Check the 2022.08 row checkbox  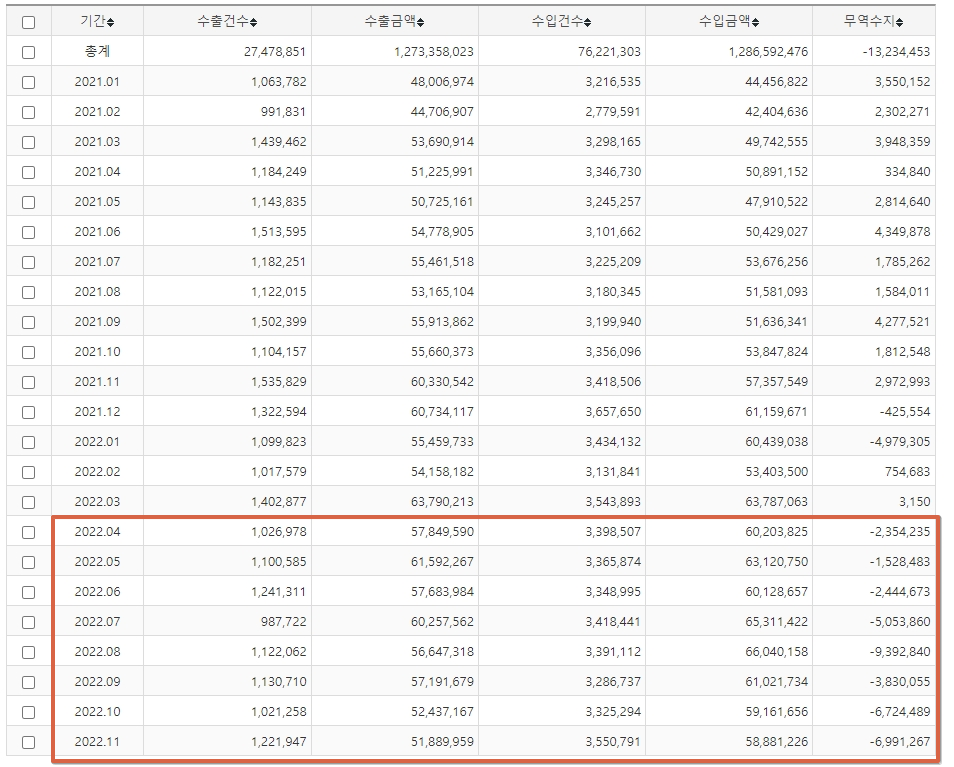(29, 653)
